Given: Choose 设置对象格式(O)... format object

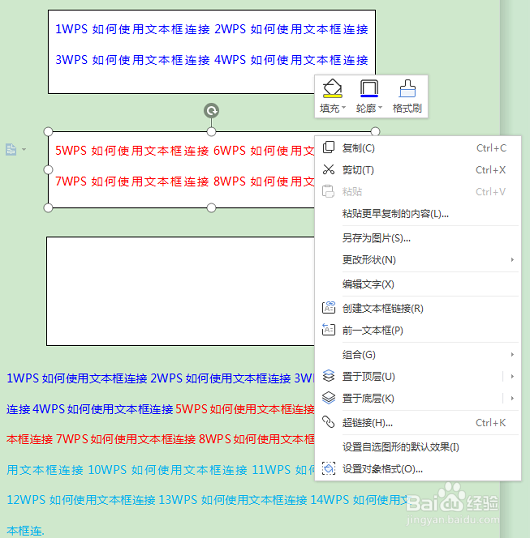Looking at the screenshot, I should point(417,469).
